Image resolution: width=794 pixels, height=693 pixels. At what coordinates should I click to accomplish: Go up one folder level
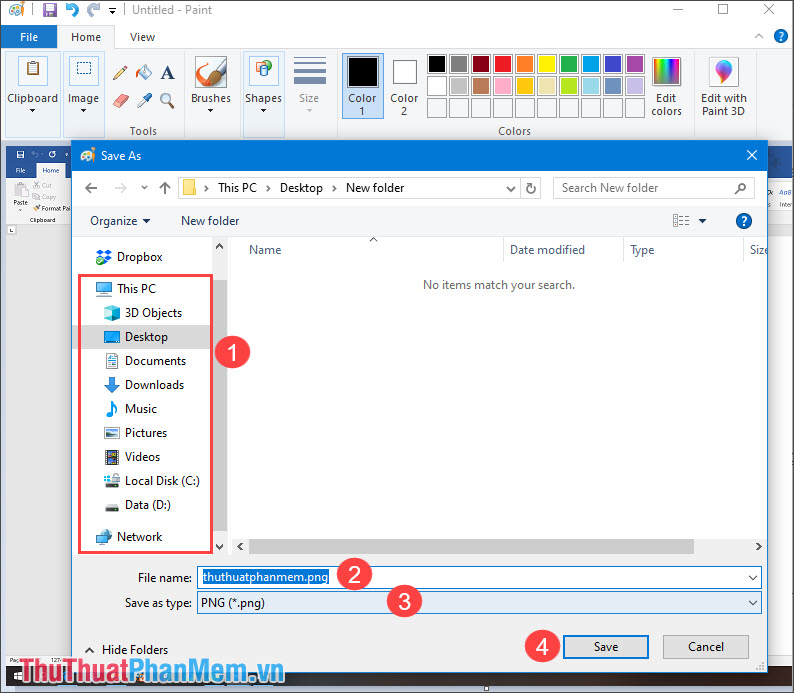pyautogui.click(x=165, y=188)
